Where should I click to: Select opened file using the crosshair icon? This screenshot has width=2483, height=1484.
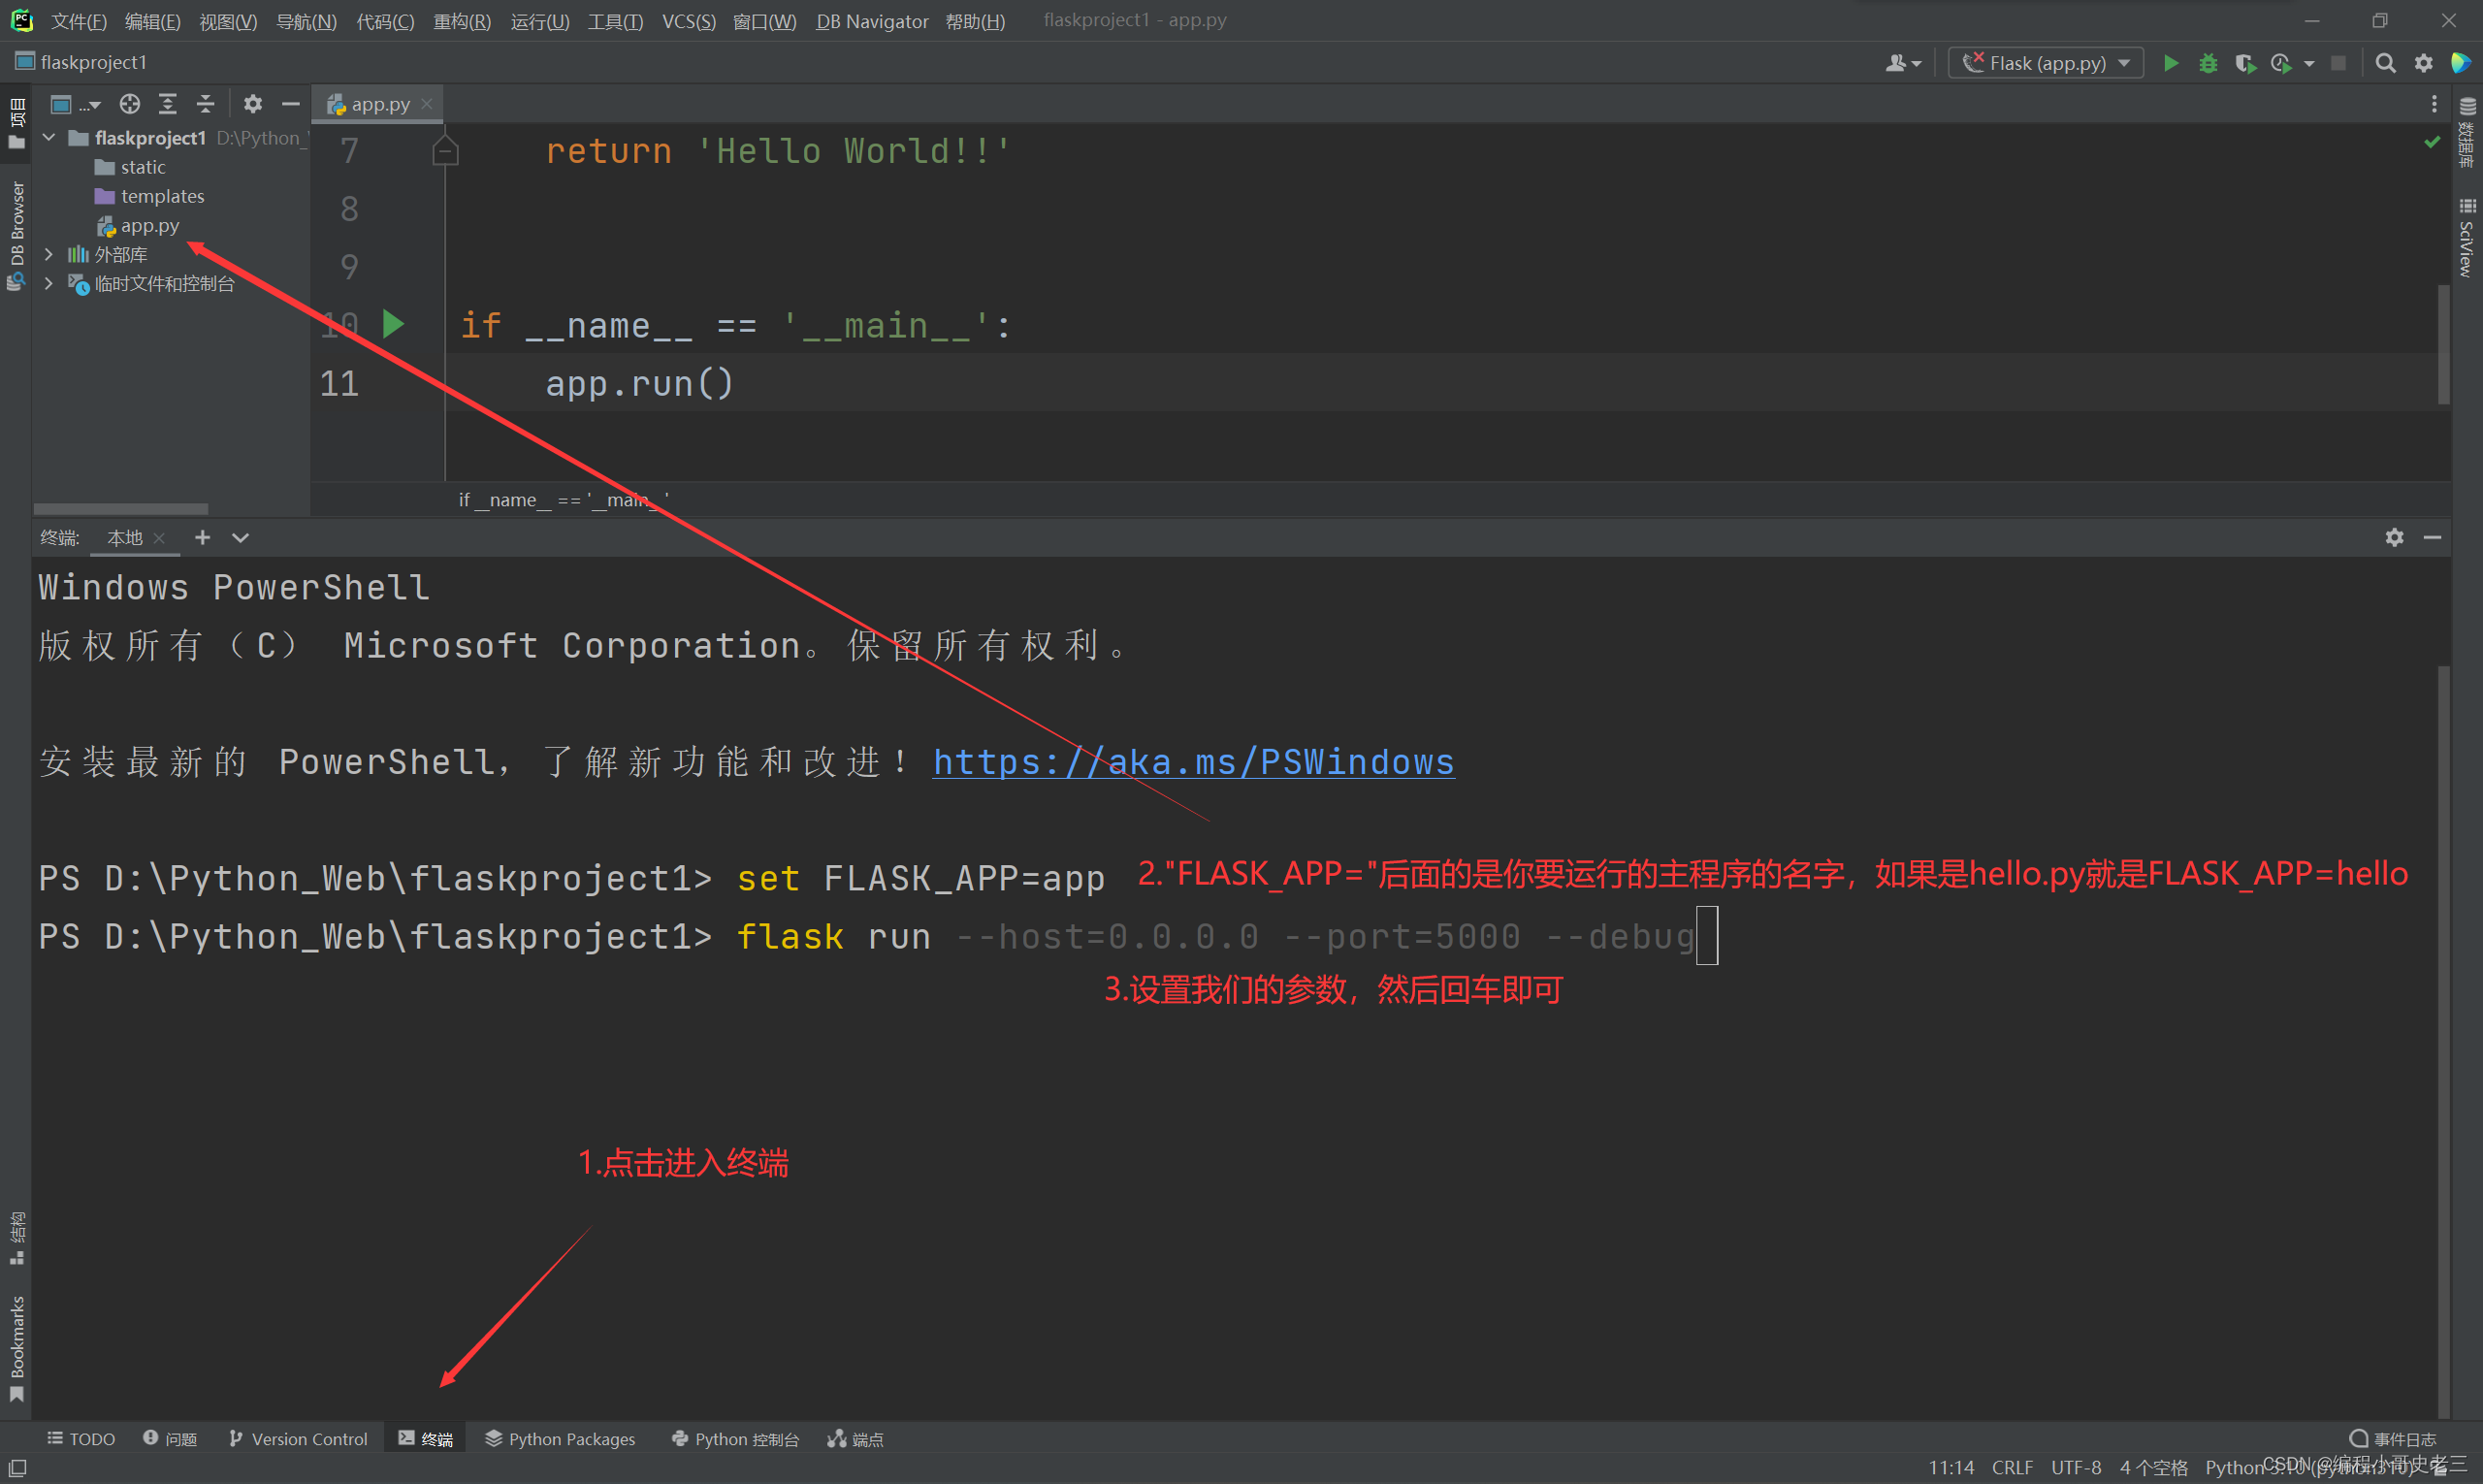click(129, 104)
